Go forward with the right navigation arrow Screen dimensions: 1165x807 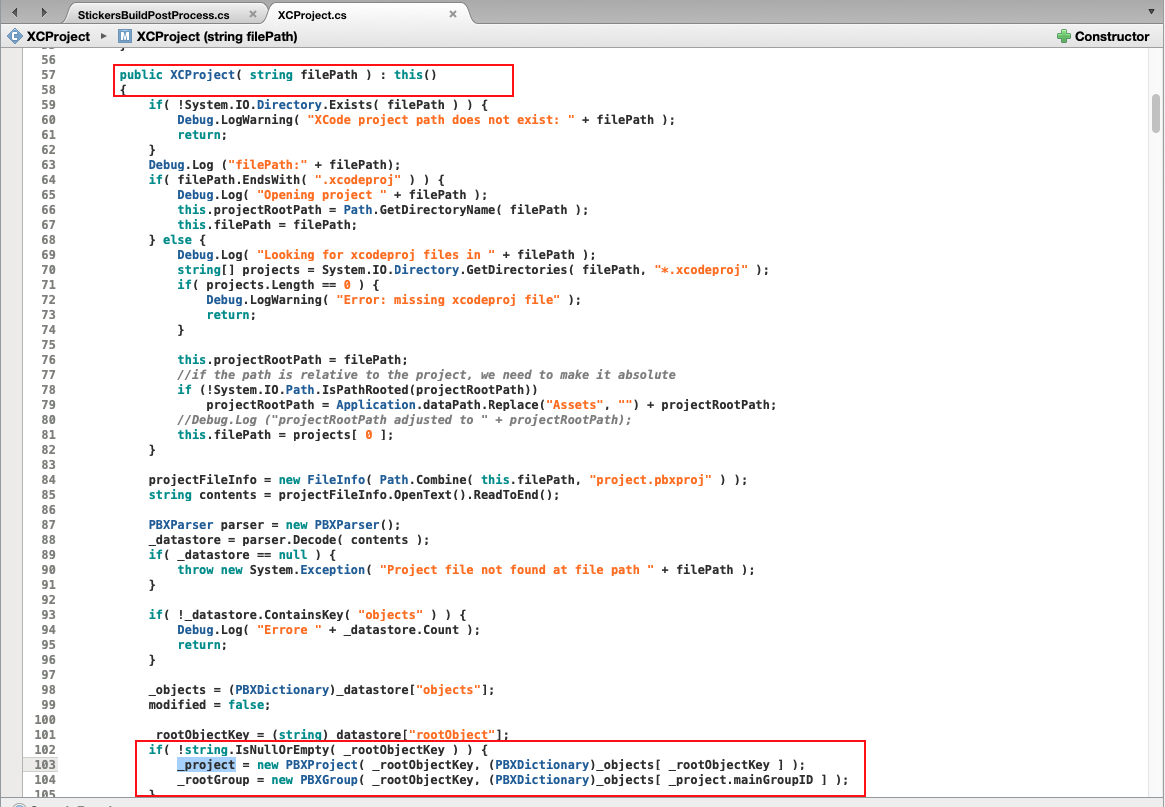pos(44,13)
